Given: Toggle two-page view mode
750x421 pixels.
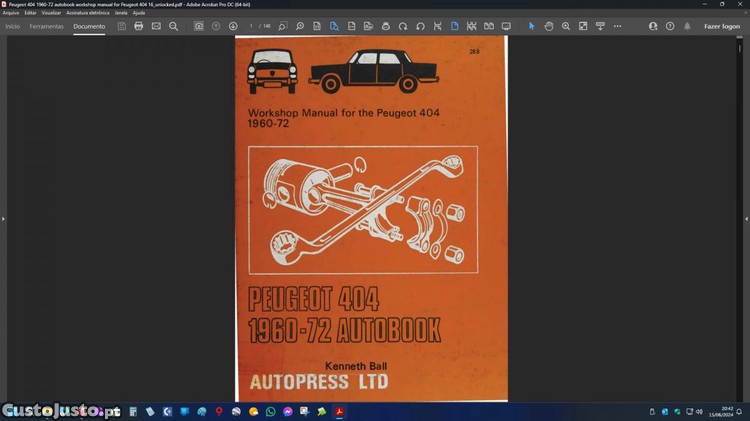Looking at the screenshot, I should [x=488, y=26].
